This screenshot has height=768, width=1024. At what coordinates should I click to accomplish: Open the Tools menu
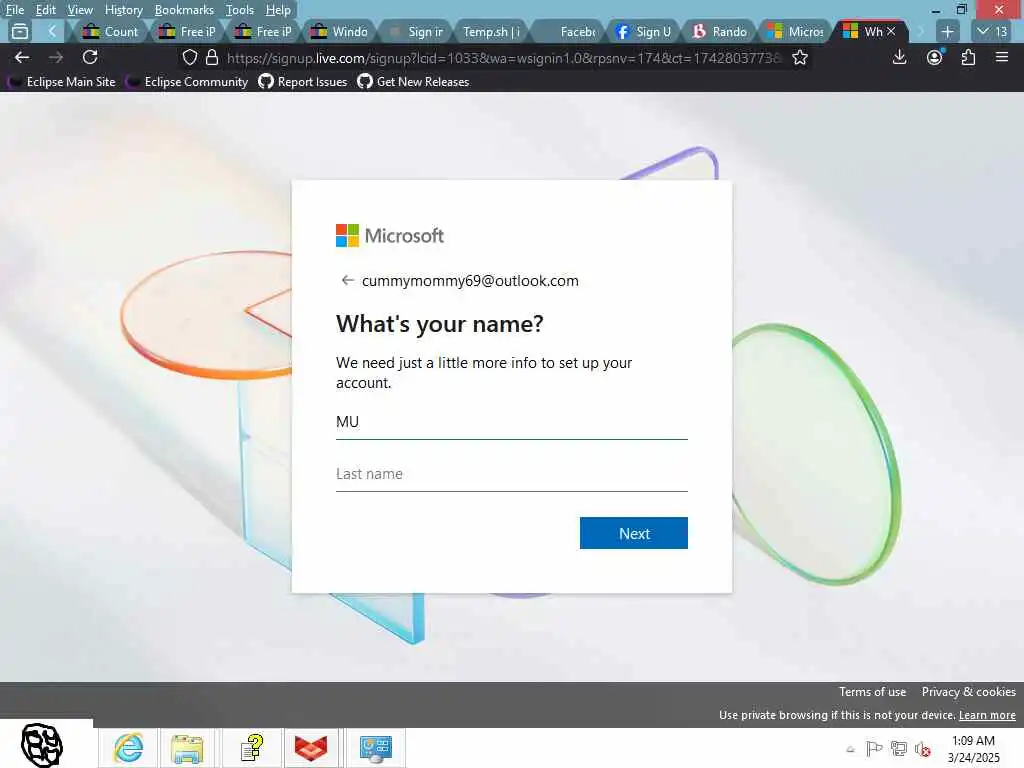pyautogui.click(x=240, y=10)
